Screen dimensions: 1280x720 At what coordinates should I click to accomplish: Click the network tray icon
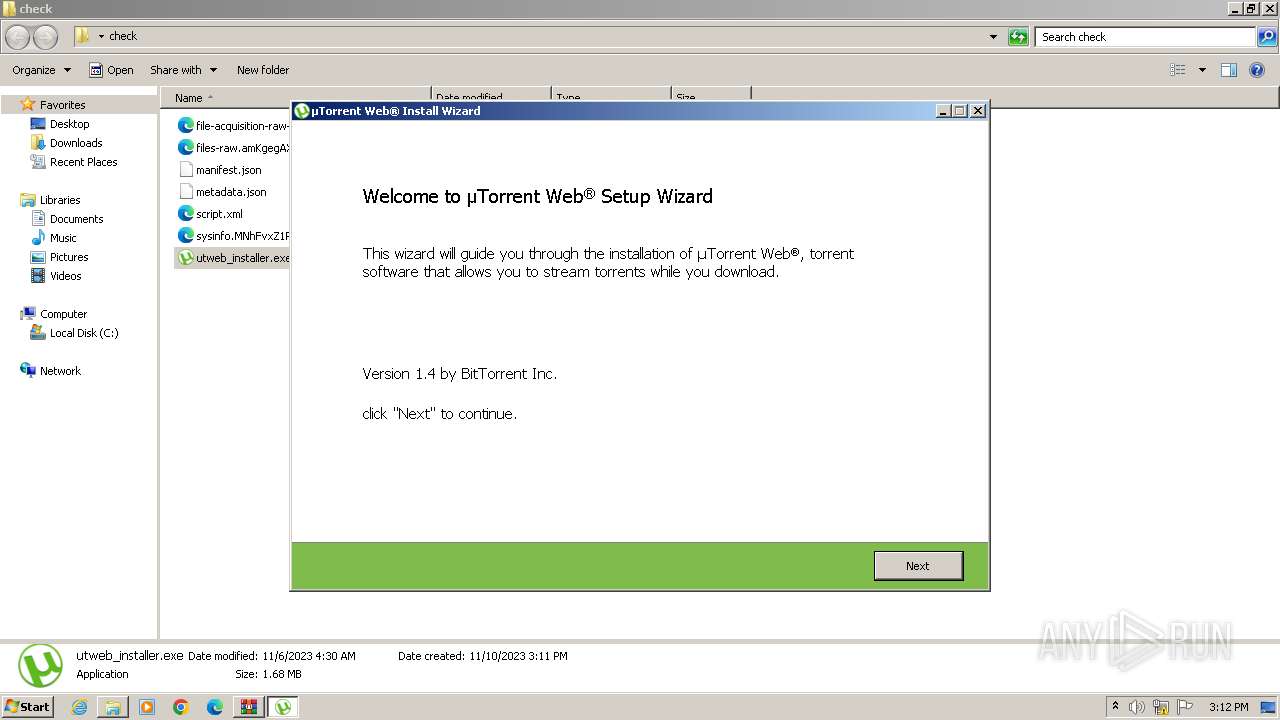[x=1161, y=707]
